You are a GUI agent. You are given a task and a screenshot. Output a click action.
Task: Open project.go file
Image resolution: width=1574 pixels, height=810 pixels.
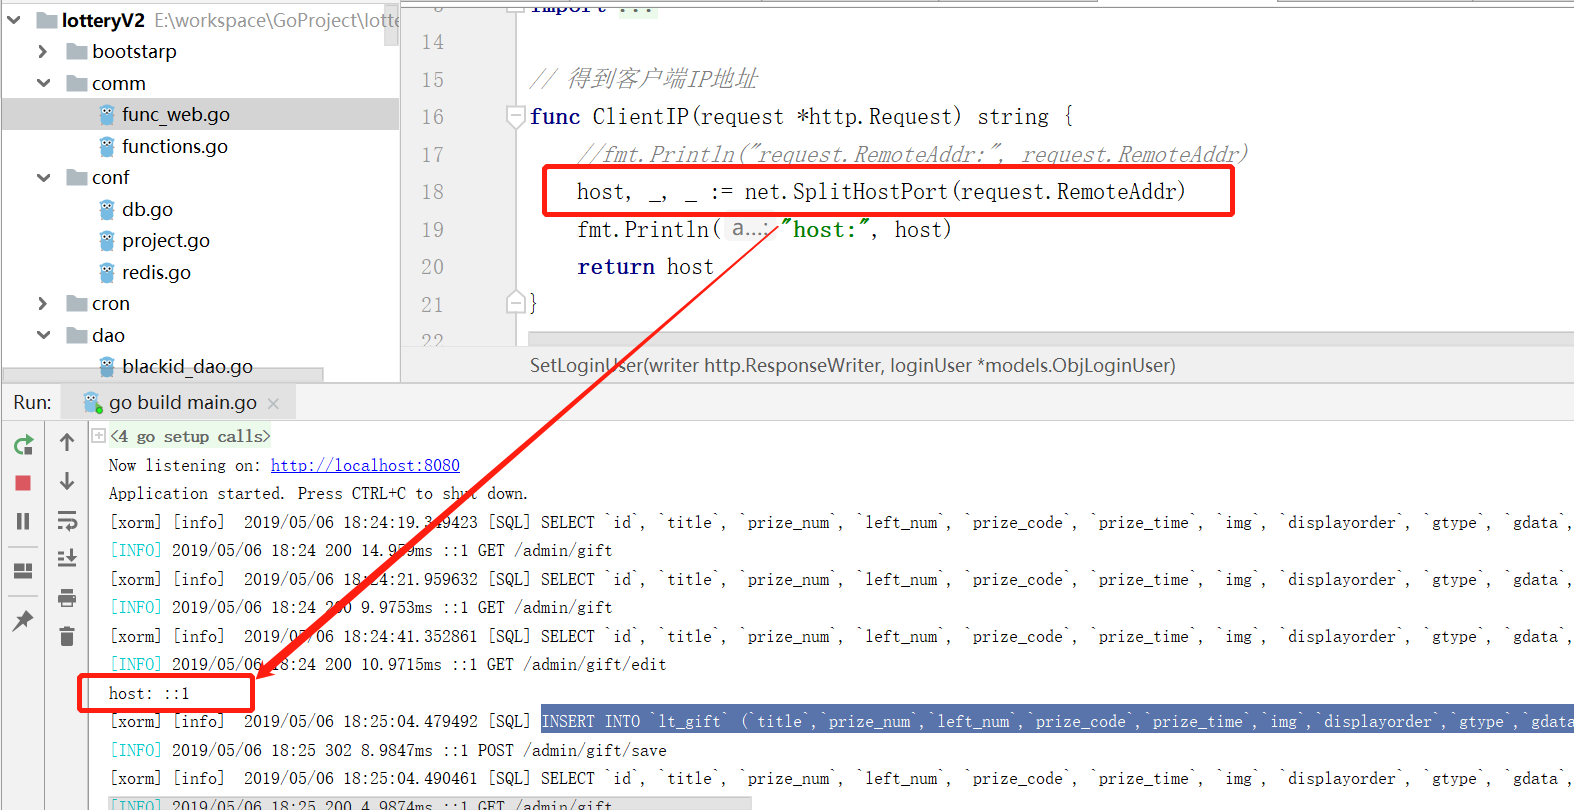pos(166,240)
